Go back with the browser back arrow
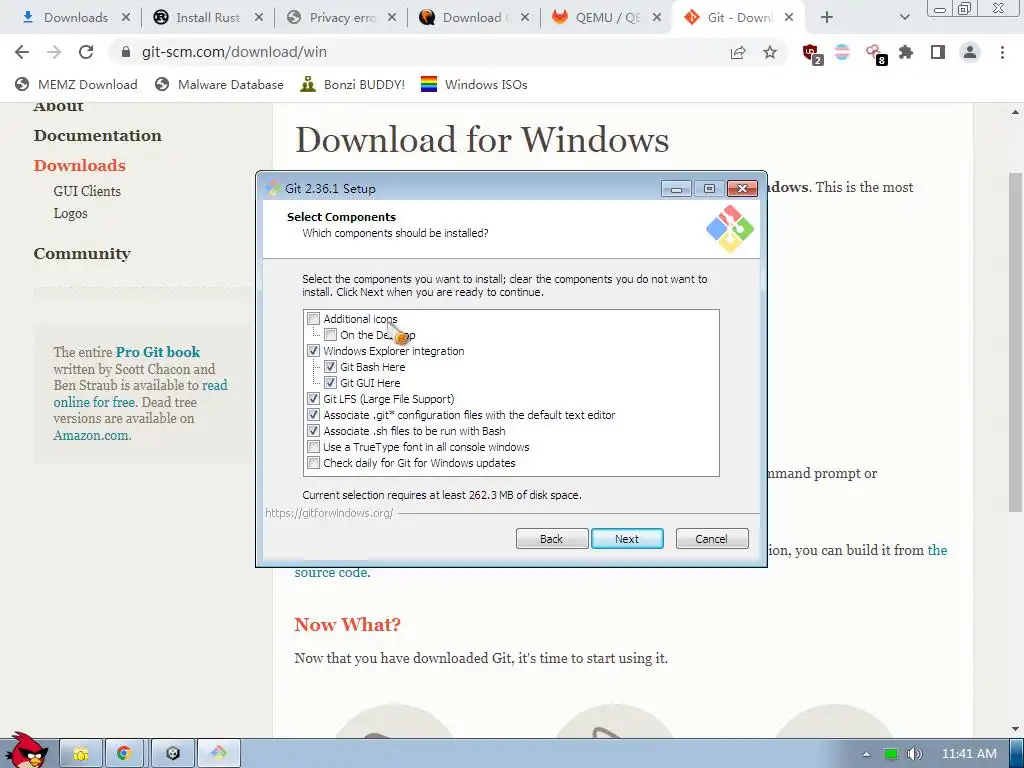1024x768 pixels. click(x=22, y=52)
